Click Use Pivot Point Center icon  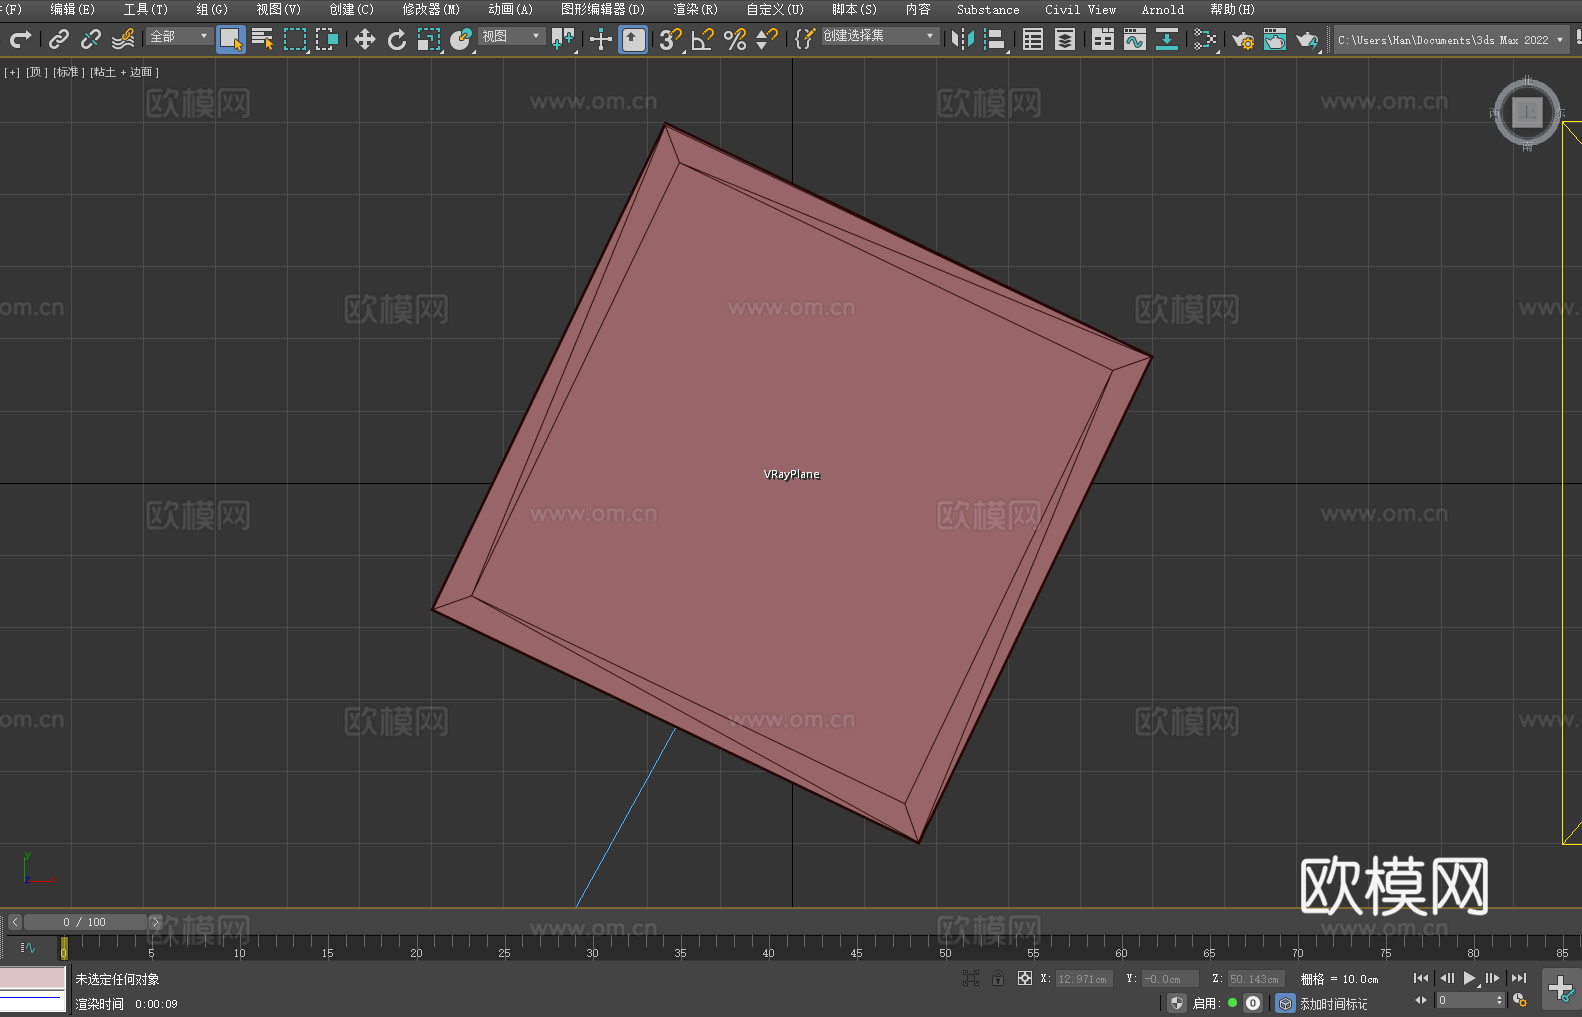click(563, 39)
